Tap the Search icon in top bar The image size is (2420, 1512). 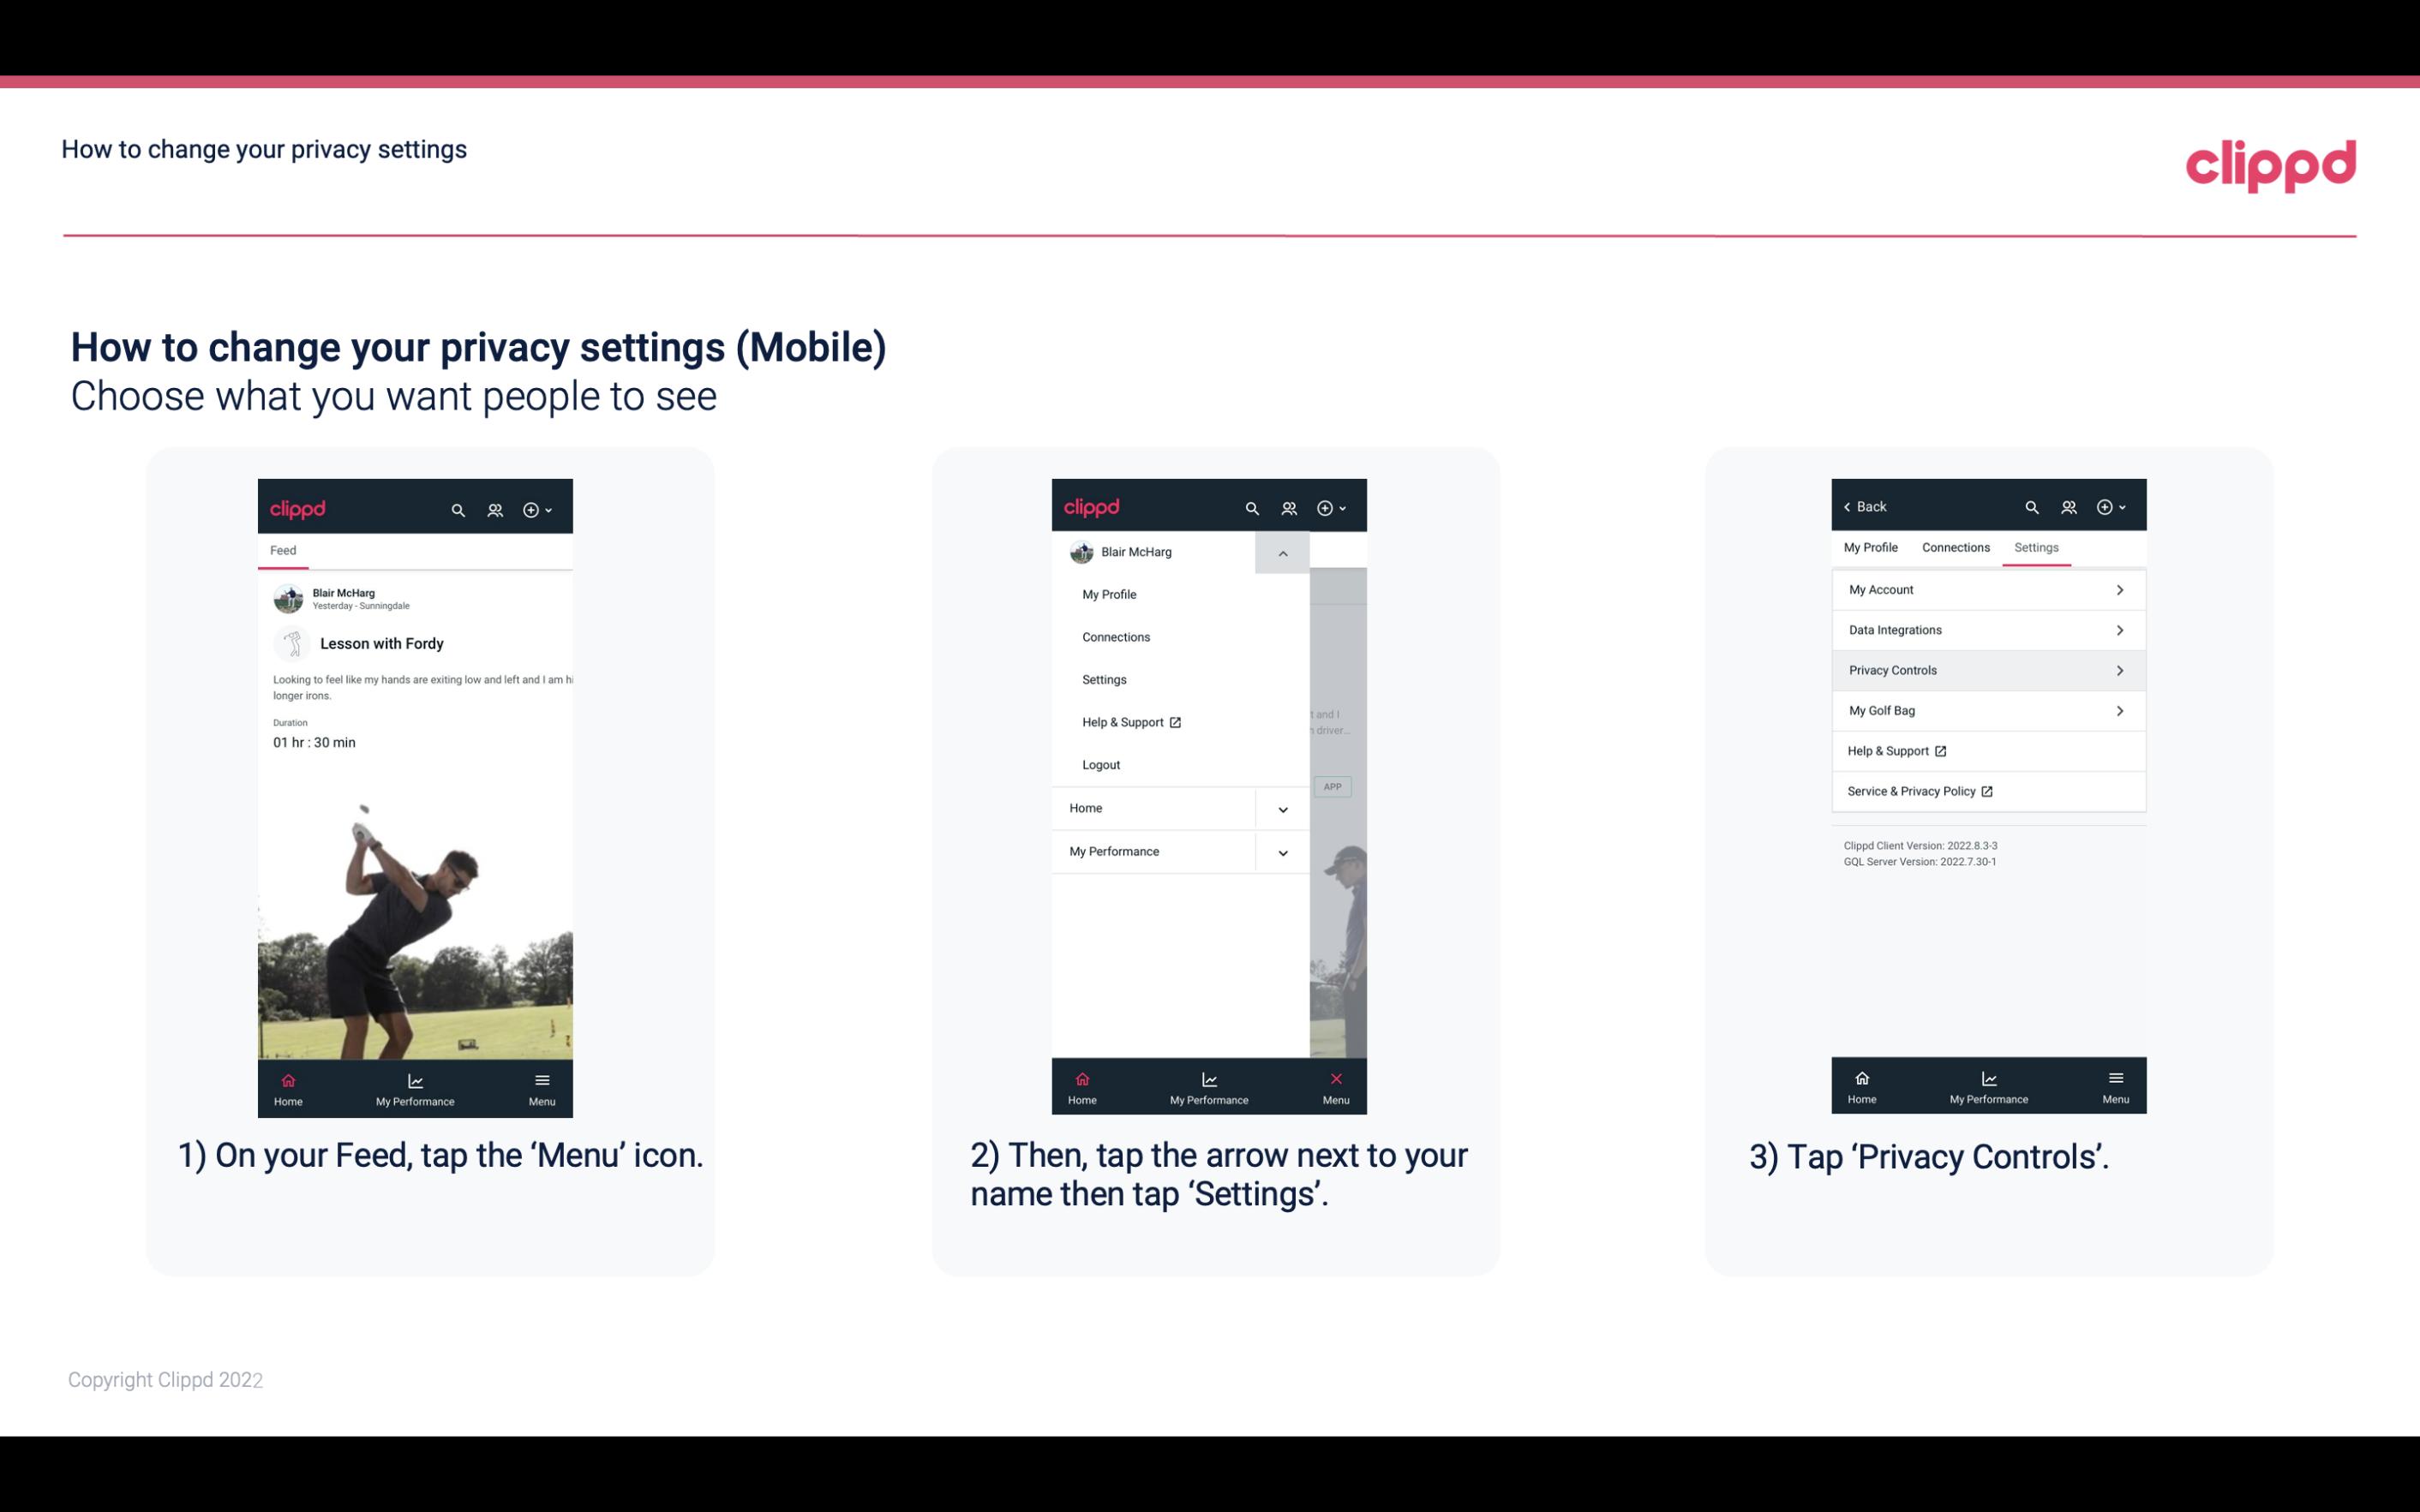point(460,509)
